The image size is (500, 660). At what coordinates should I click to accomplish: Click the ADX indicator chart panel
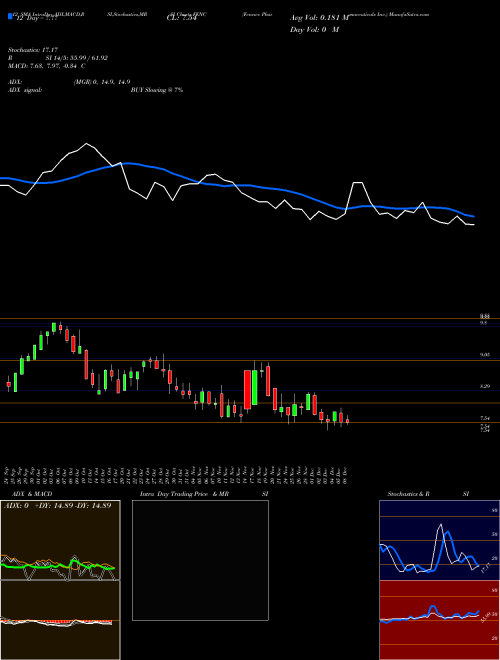[60, 540]
